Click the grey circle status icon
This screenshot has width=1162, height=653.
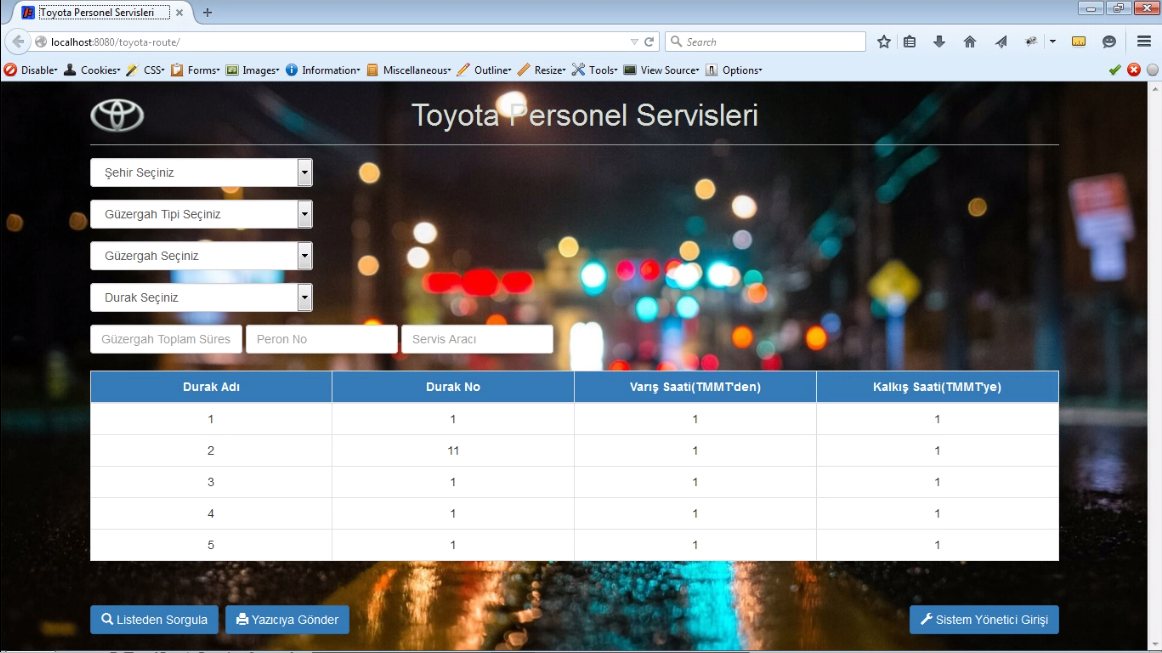point(1152,70)
